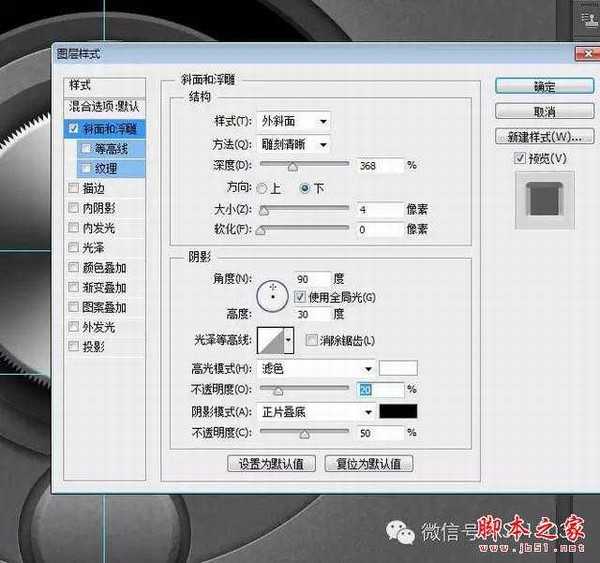The width and height of the screenshot is (600, 563).
Task: Click 复位为默认值 button
Action: pos(369,464)
